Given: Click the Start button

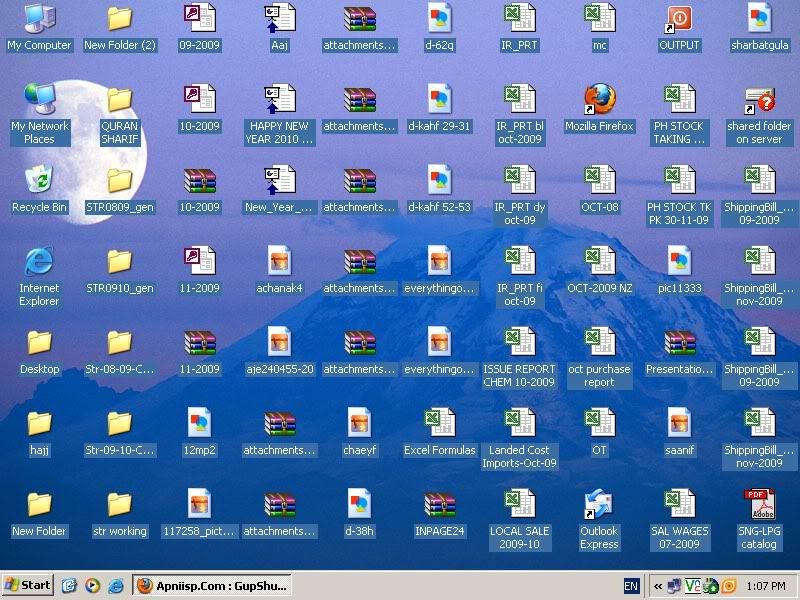Looking at the screenshot, I should coord(28,585).
